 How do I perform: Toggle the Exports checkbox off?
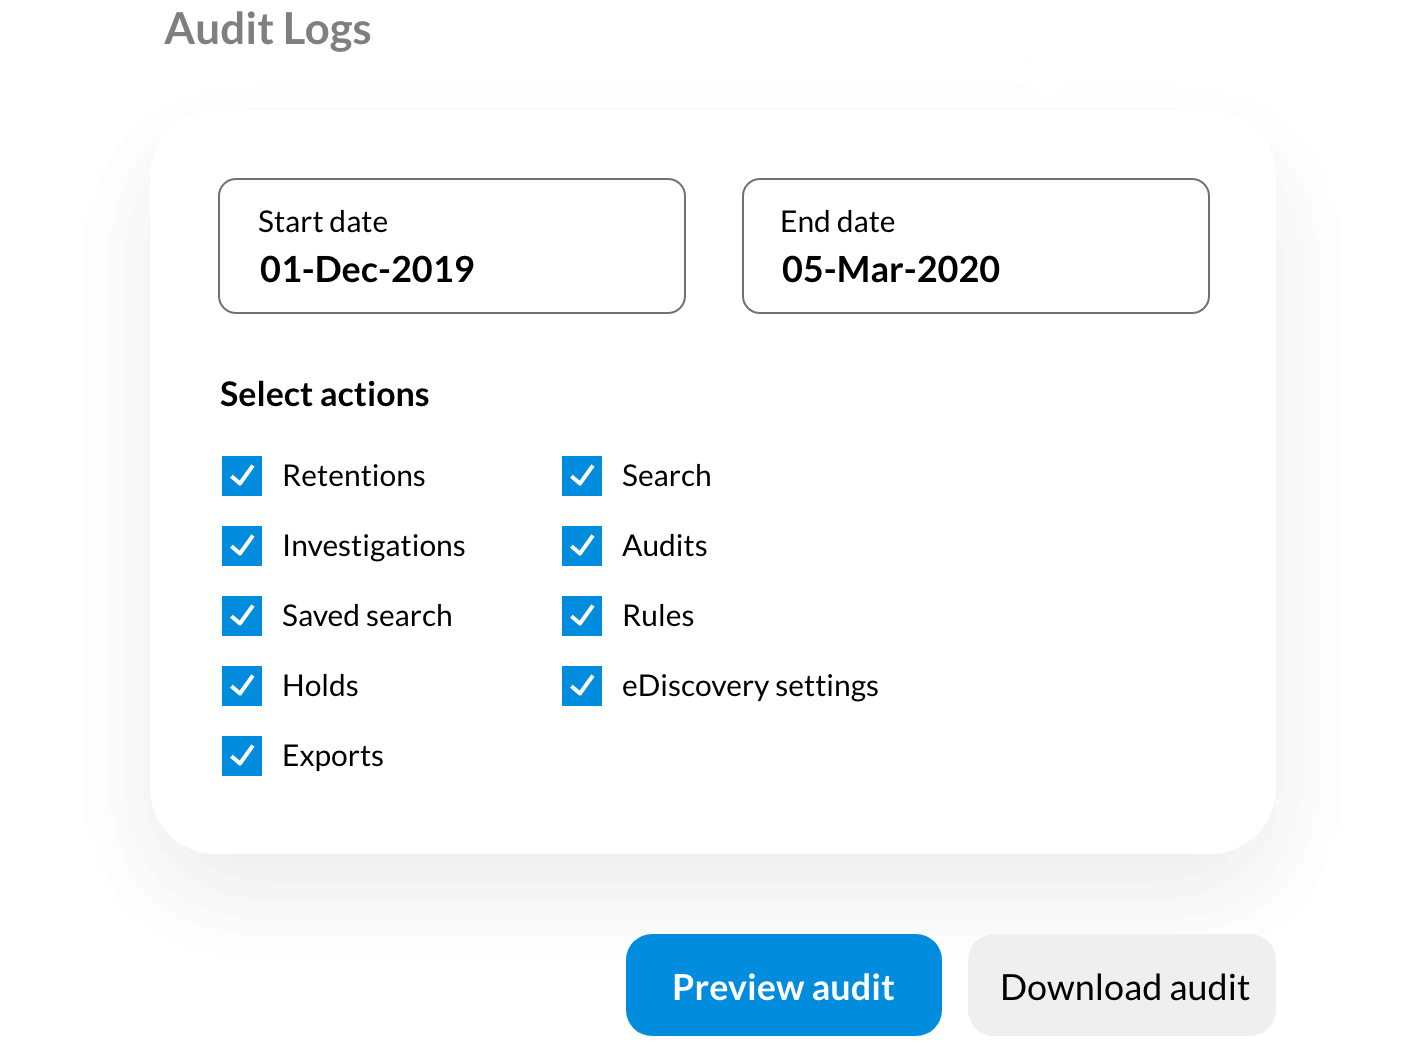242,756
